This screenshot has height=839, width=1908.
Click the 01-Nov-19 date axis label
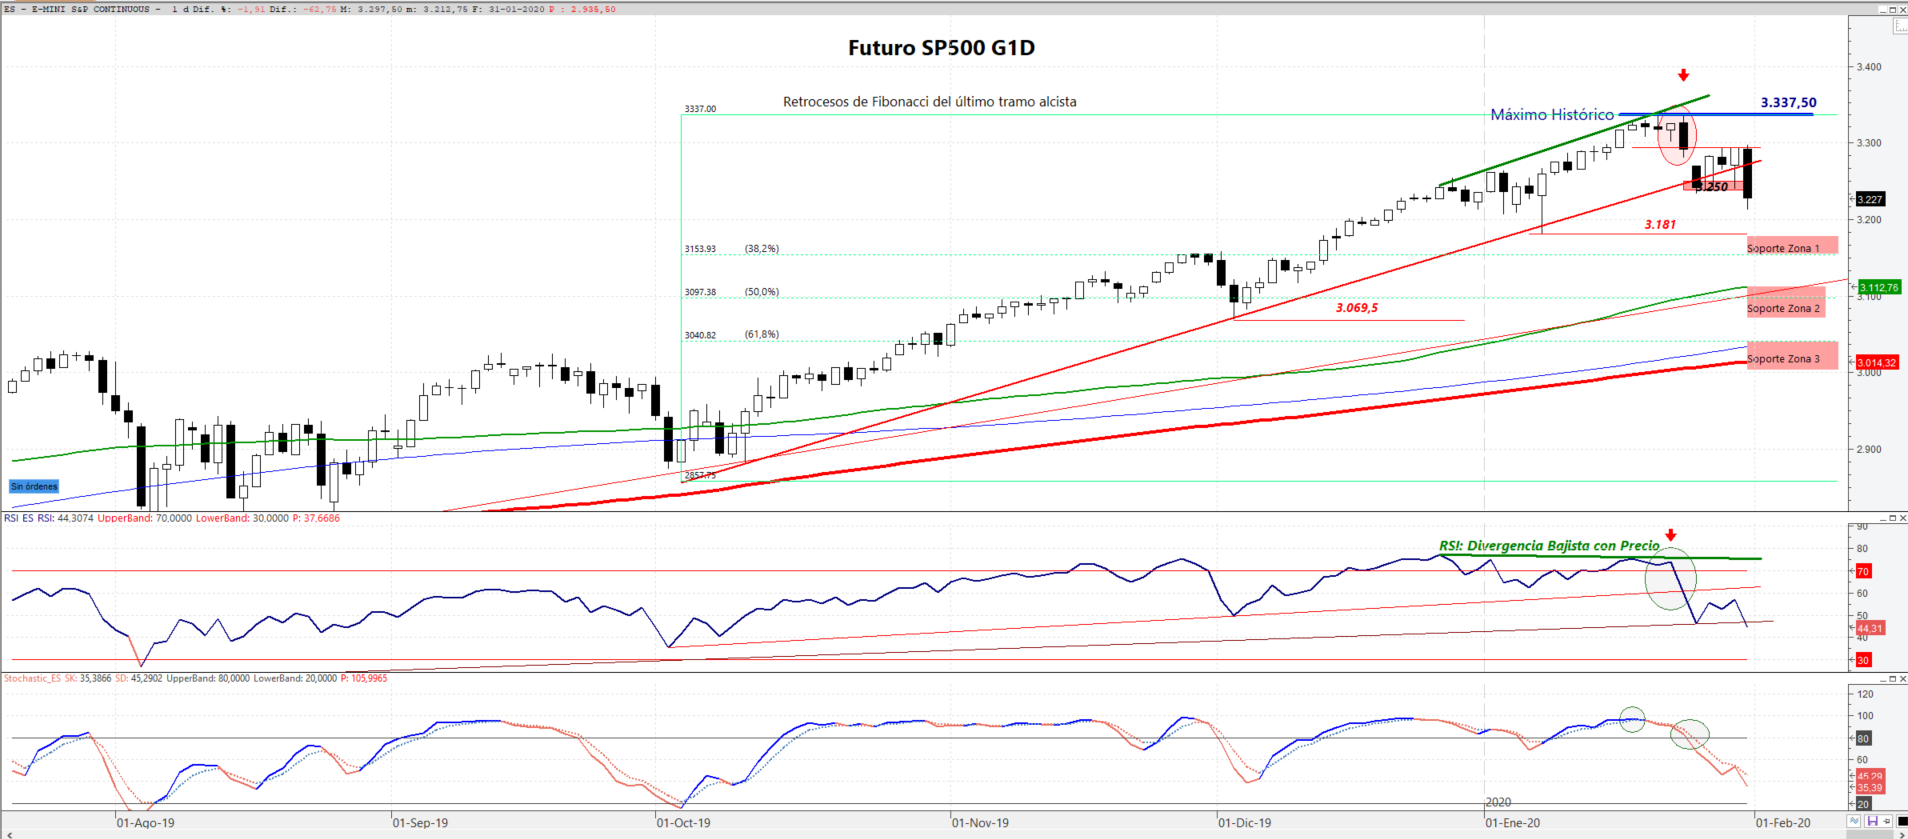[980, 823]
